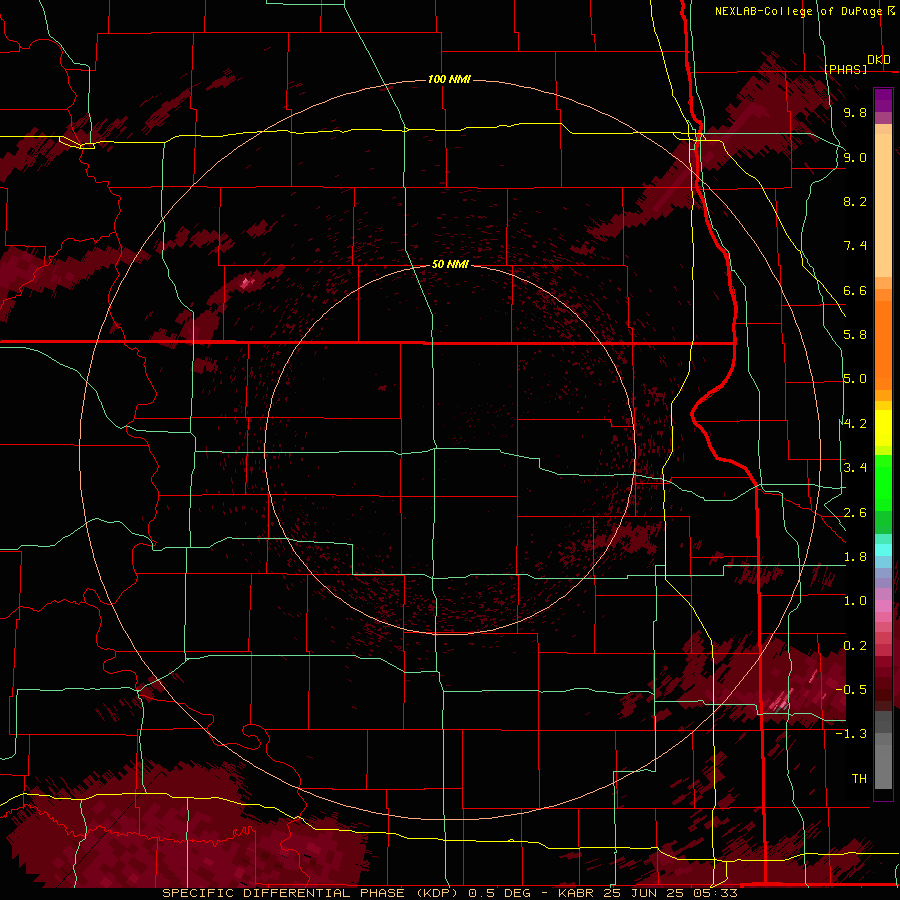Click the -0.5 scale value
The height and width of the screenshot is (900, 900).
tap(851, 689)
